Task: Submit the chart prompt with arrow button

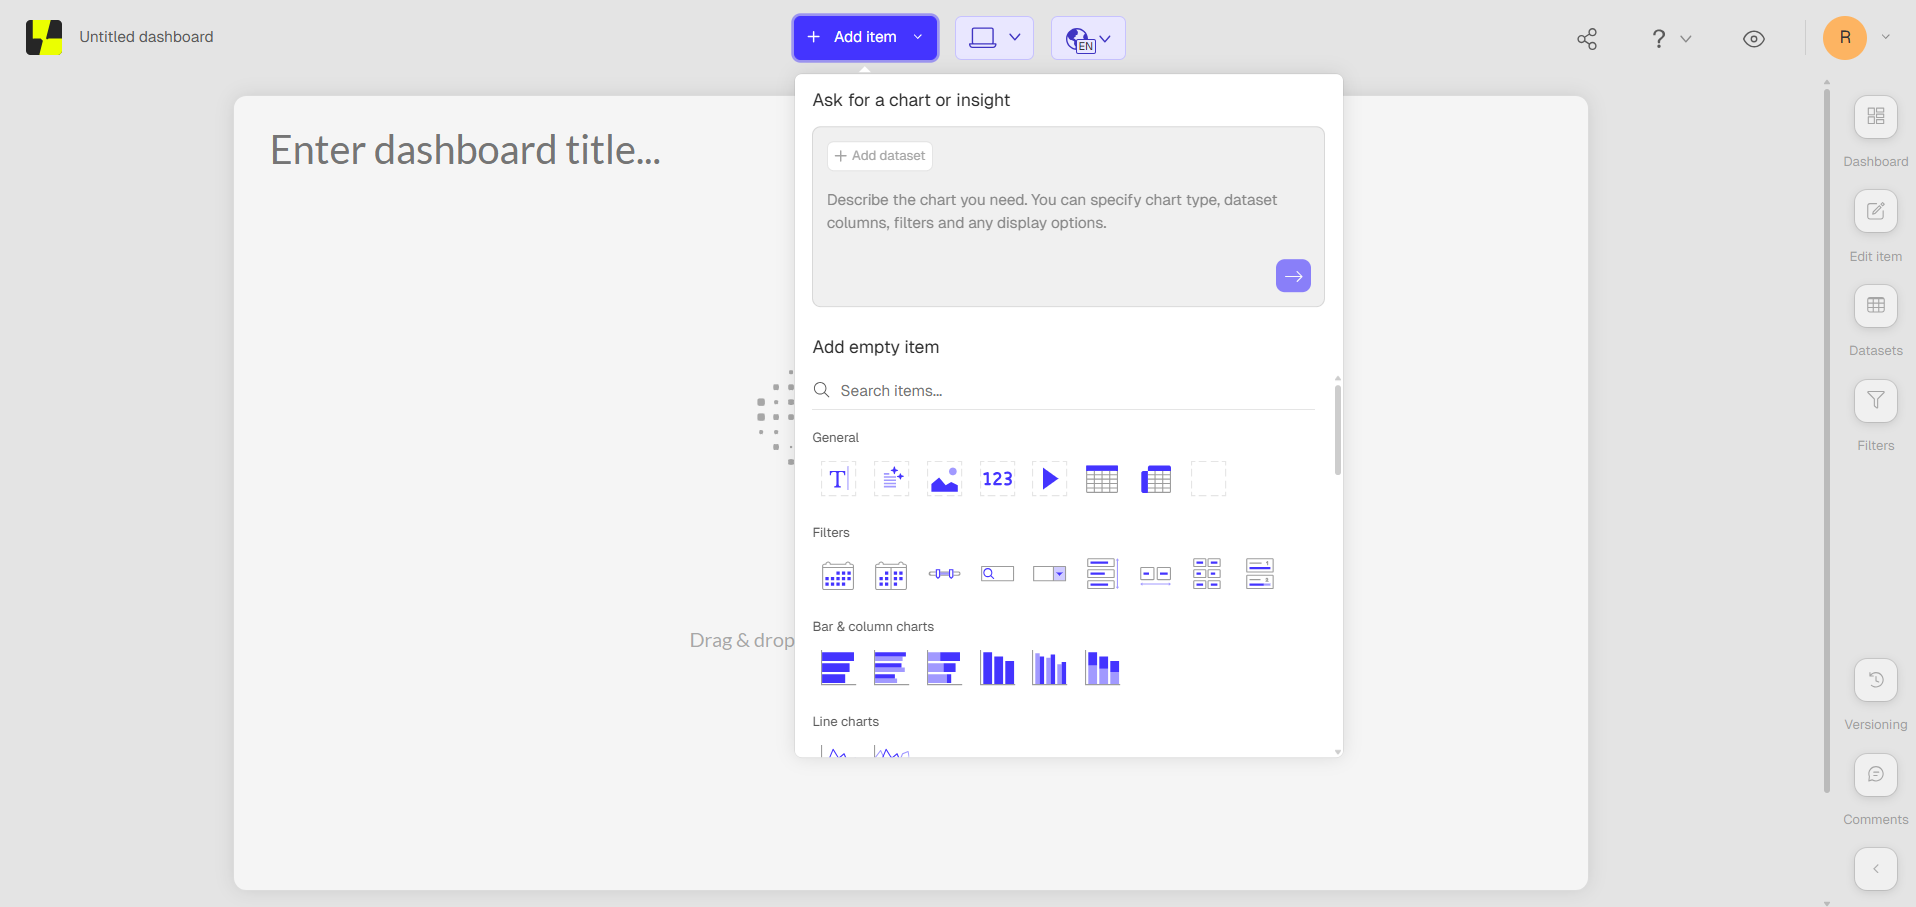Action: coord(1293,276)
